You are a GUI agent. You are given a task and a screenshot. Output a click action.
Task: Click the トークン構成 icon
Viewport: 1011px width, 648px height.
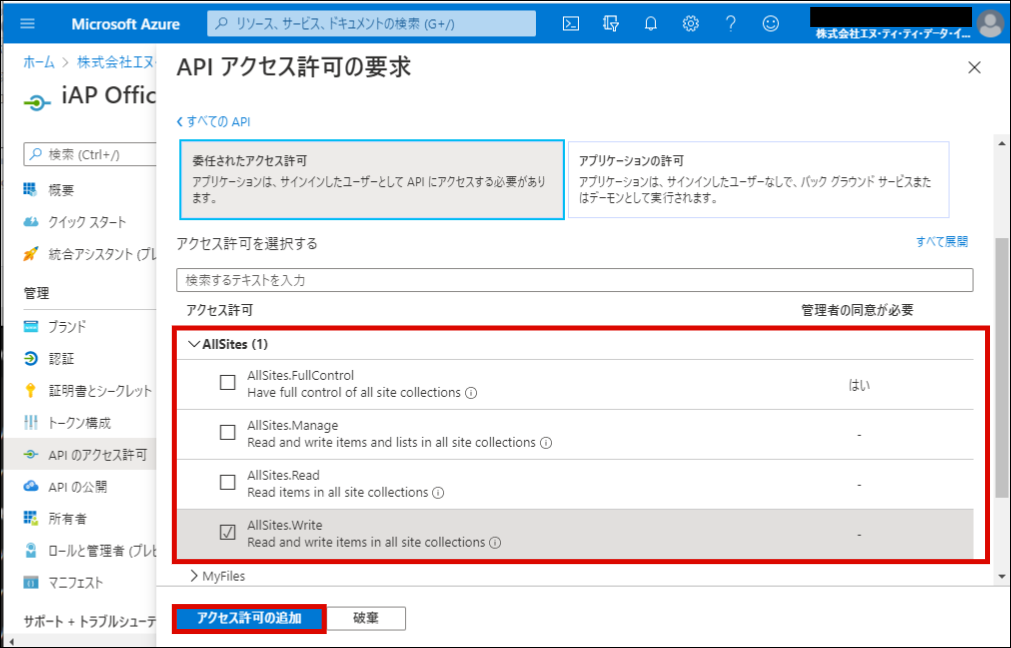30,422
